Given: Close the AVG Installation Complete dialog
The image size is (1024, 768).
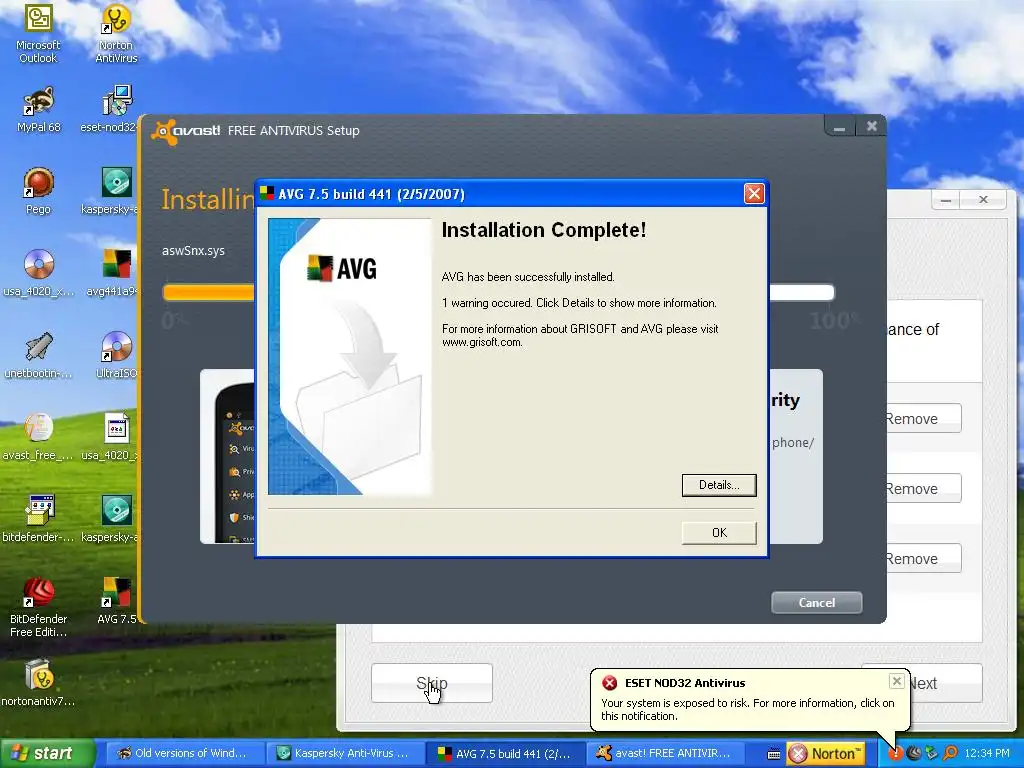Looking at the screenshot, I should [754, 193].
